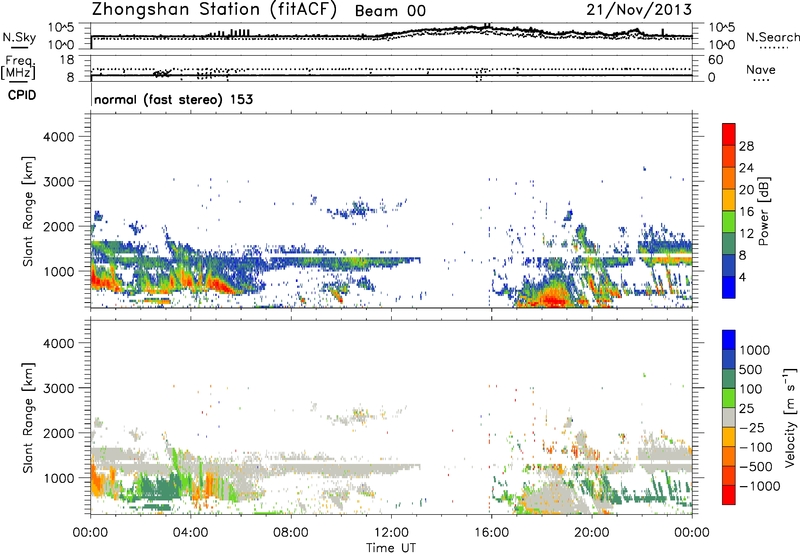Click the 'Slant Range [km]' label of velocity panel
Viewport: 800px width, 554px height.
(x=29, y=418)
